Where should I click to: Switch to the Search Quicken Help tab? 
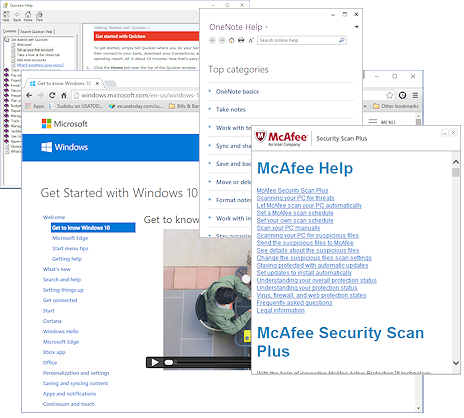[x=37, y=31]
